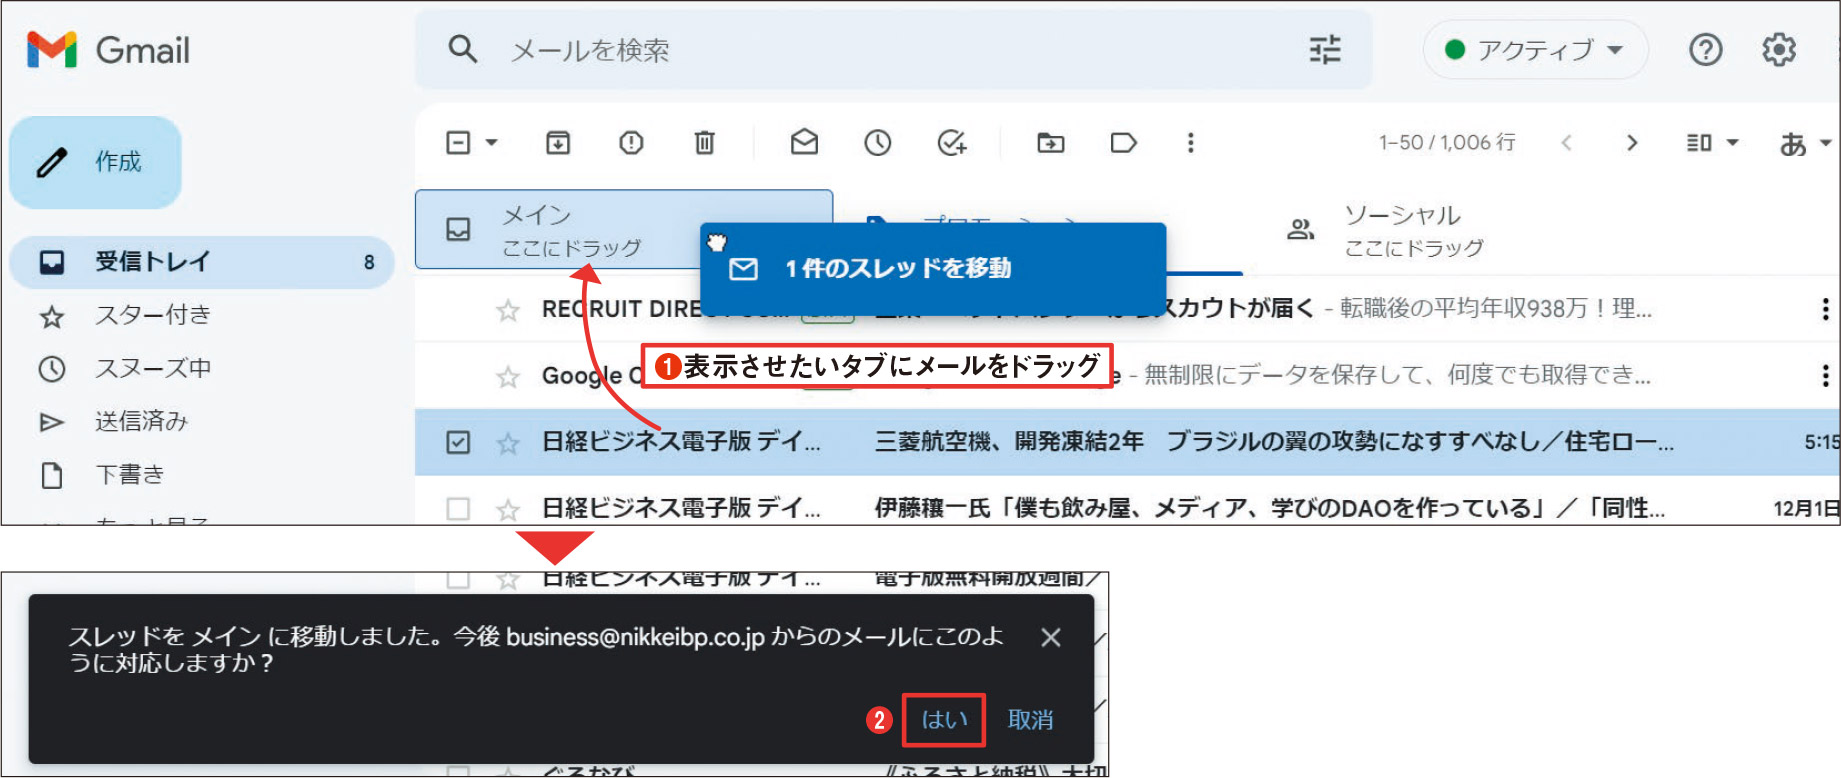This screenshot has width=1841, height=778.
Task: Open the settings gear icon
Action: click(x=1778, y=49)
